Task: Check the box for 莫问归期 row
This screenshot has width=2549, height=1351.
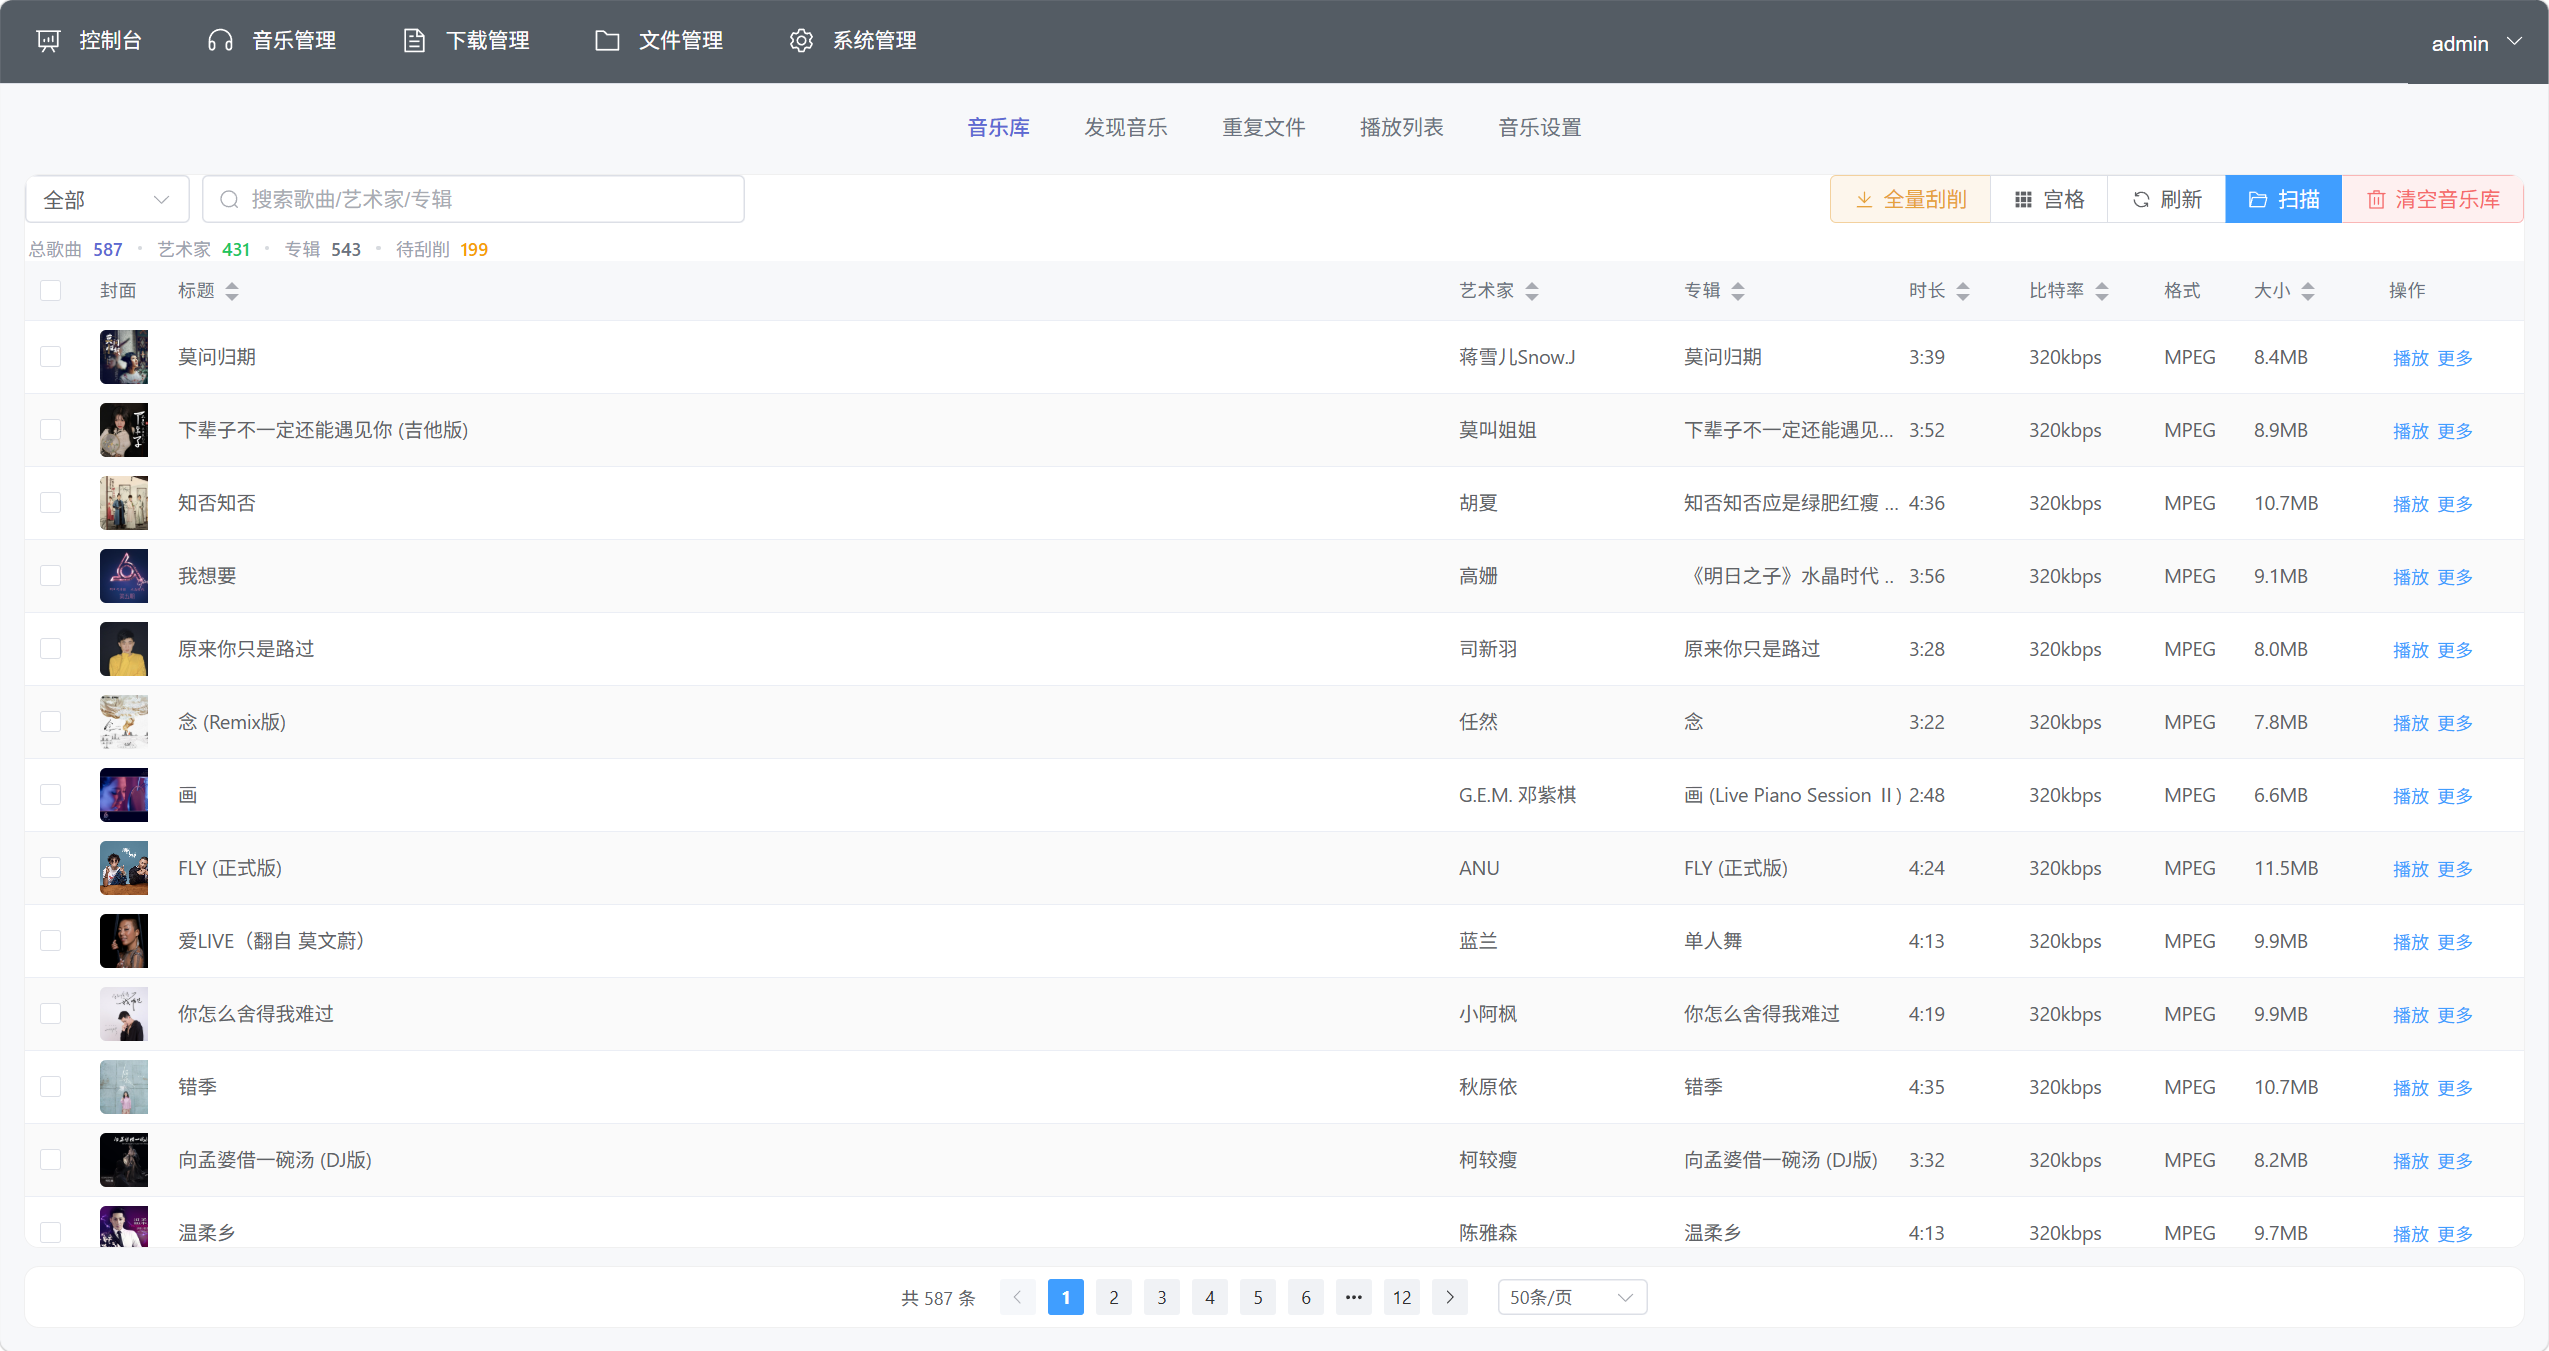Action: 51,357
